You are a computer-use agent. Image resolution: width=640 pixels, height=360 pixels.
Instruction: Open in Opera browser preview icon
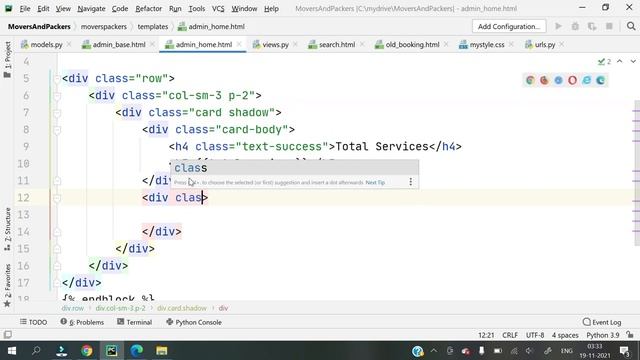click(572, 80)
